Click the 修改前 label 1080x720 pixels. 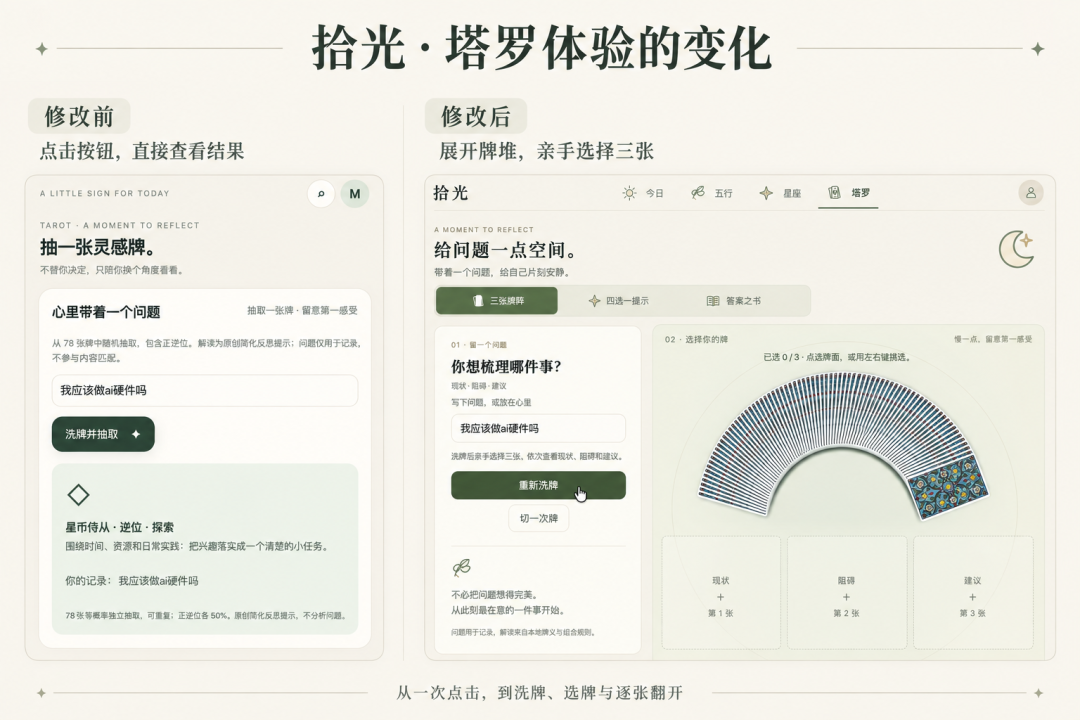[79, 116]
